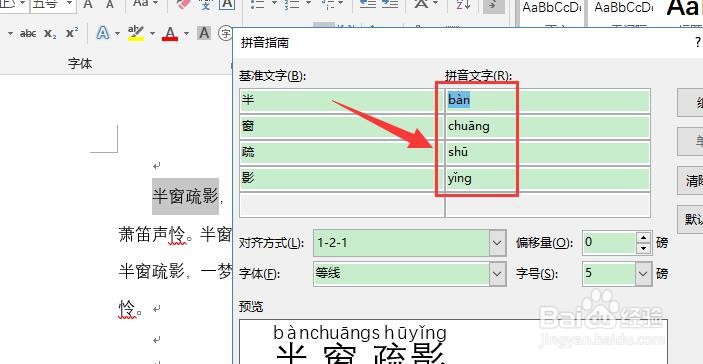Image resolution: width=703 pixels, height=364 pixels.
Task: Click the blue text effects A icon
Action: pyautogui.click(x=103, y=34)
